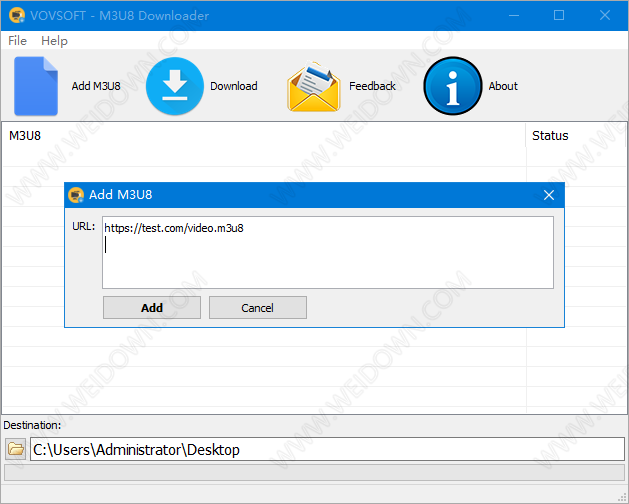
Task: Maximize the M3U8 Downloader window
Action: pos(559,16)
